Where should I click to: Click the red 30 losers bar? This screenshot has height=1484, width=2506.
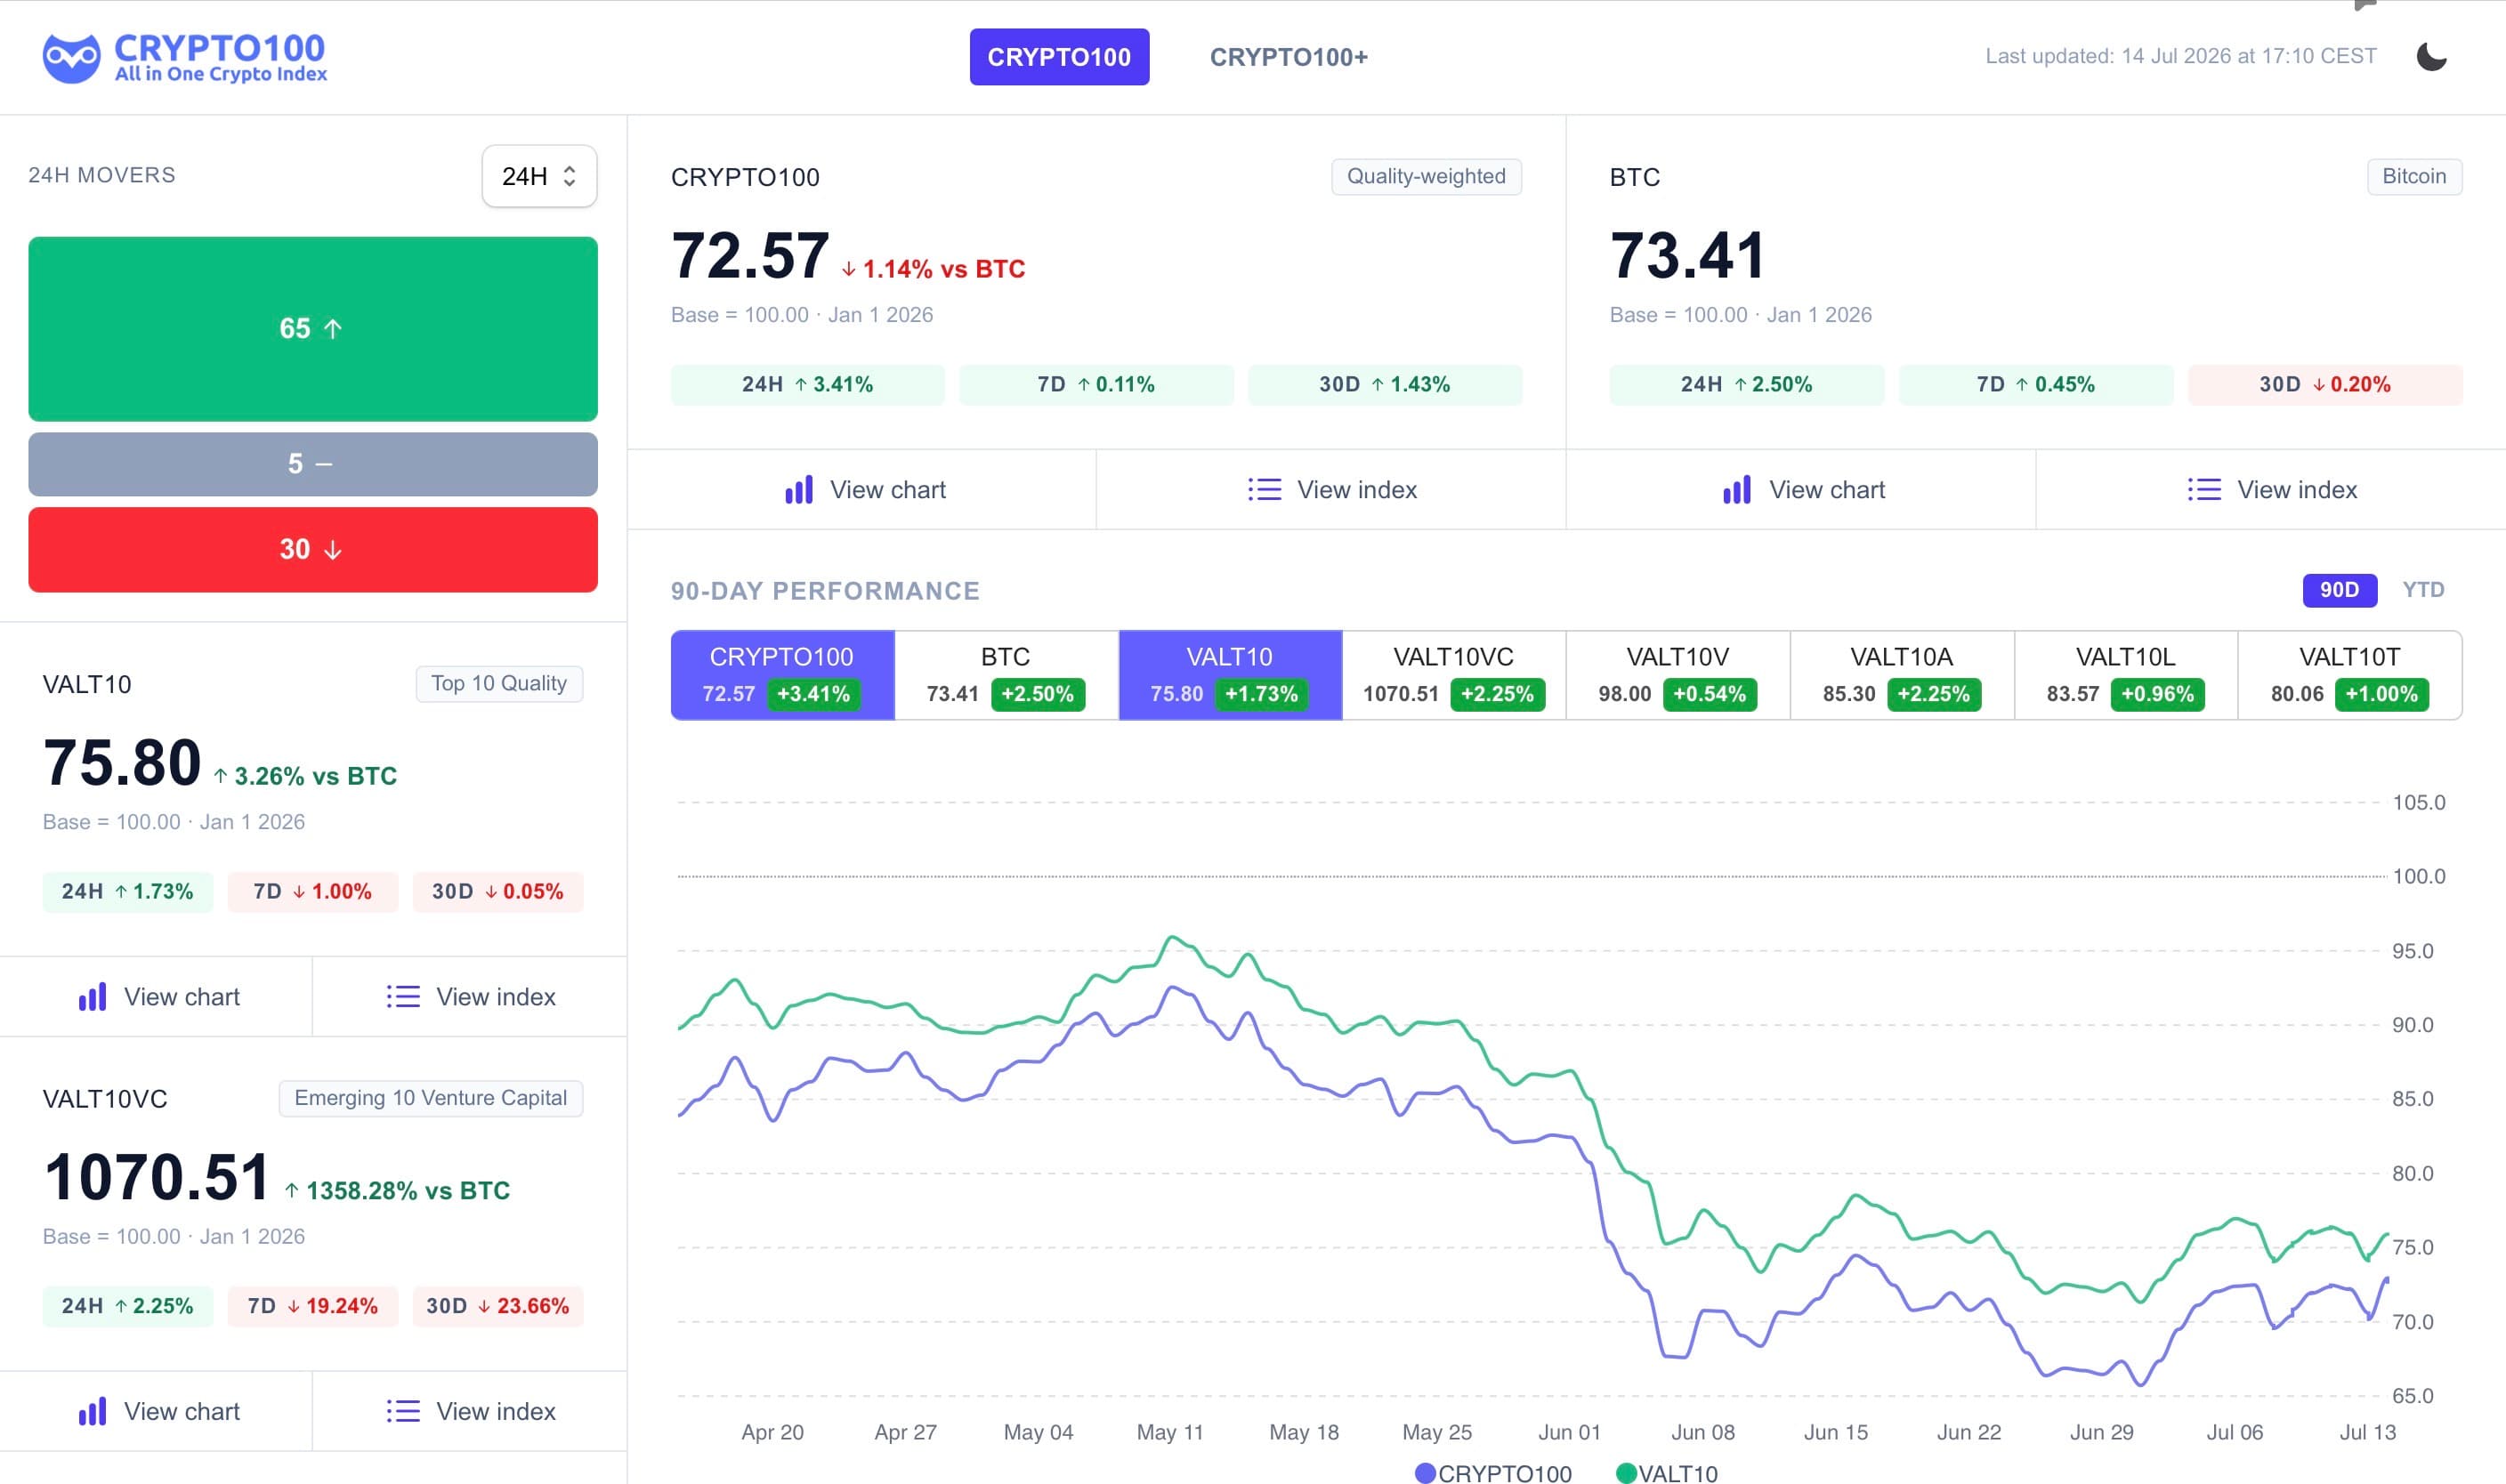(313, 549)
